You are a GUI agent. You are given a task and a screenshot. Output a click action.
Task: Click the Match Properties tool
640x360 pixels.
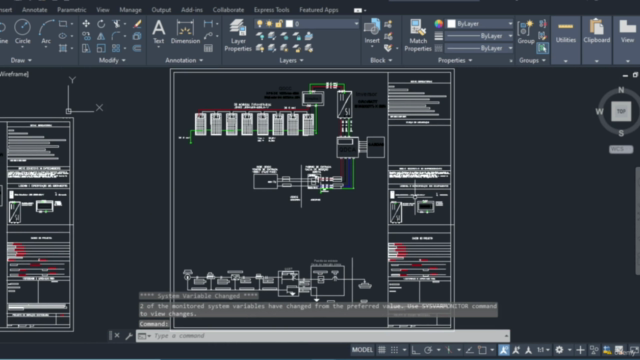[418, 35]
